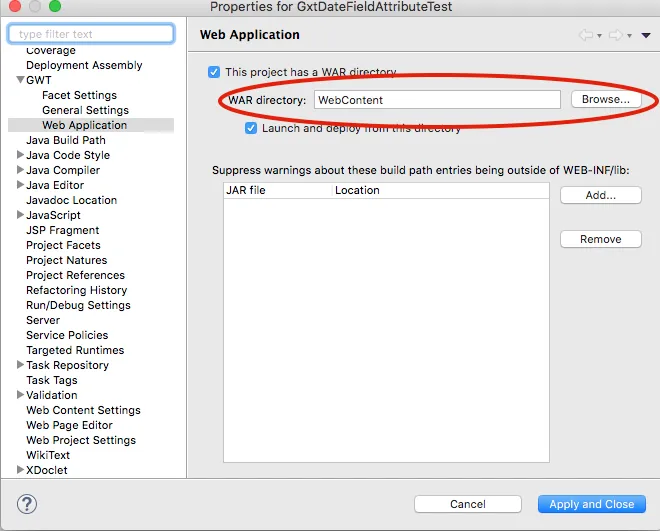
Task: Click the JAR file column header
Action: pos(277,190)
